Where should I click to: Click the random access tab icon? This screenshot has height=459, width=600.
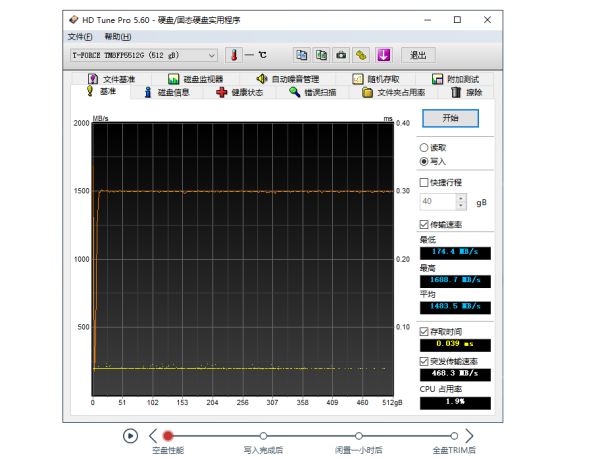coord(358,79)
